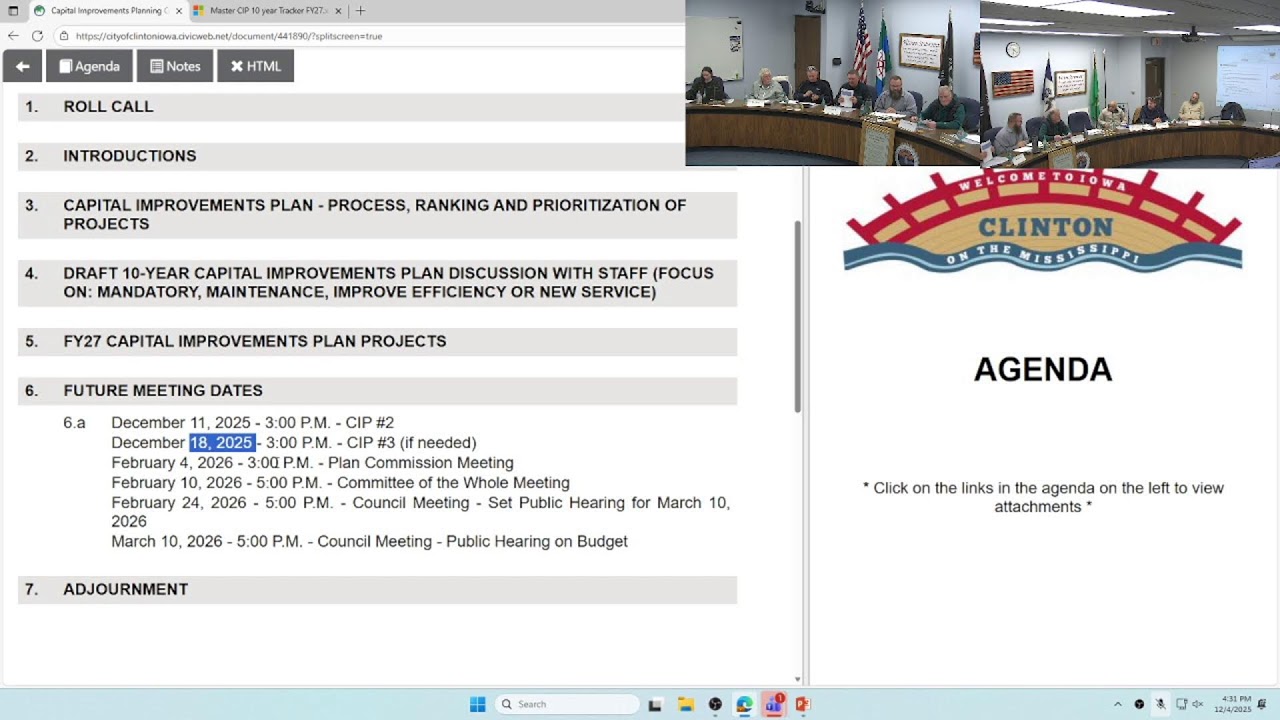Open the FY27 Capital Improvements Plan Projects item

[x=377, y=342]
